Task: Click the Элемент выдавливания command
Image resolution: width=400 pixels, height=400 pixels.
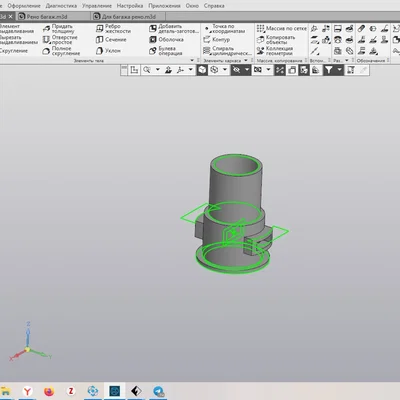Action: [17, 29]
